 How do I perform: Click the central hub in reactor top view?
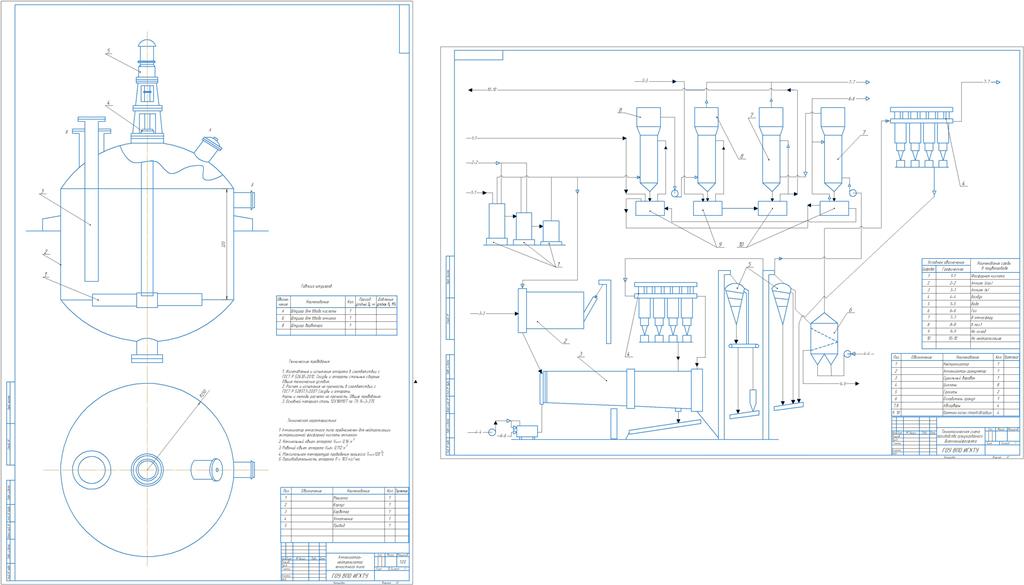tap(147, 469)
